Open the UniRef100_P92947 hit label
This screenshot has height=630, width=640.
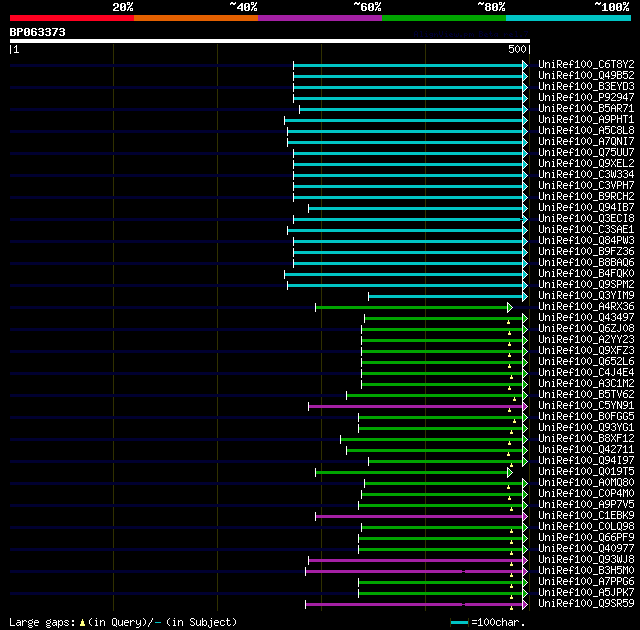586,98
